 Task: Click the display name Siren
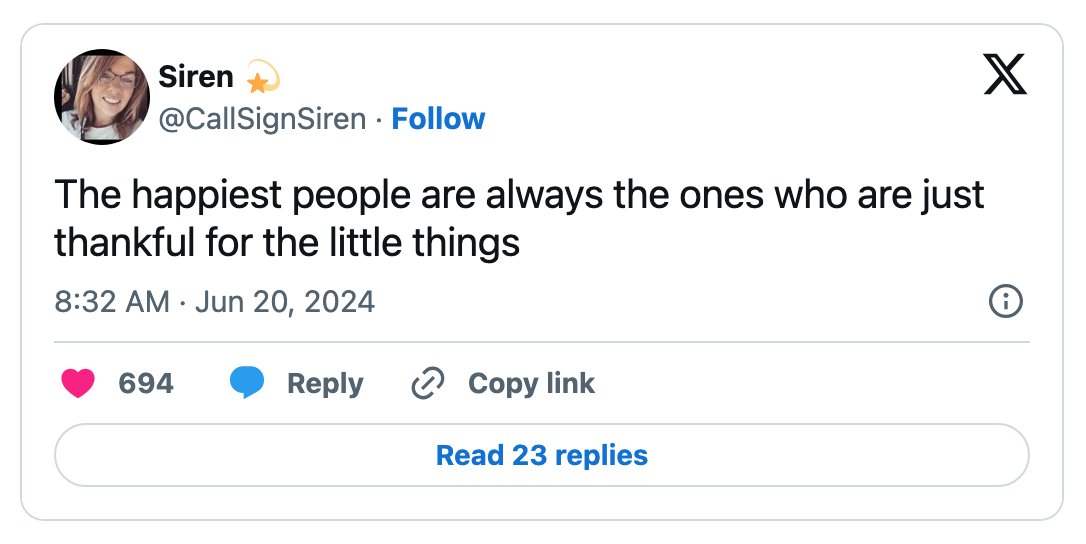(196, 76)
